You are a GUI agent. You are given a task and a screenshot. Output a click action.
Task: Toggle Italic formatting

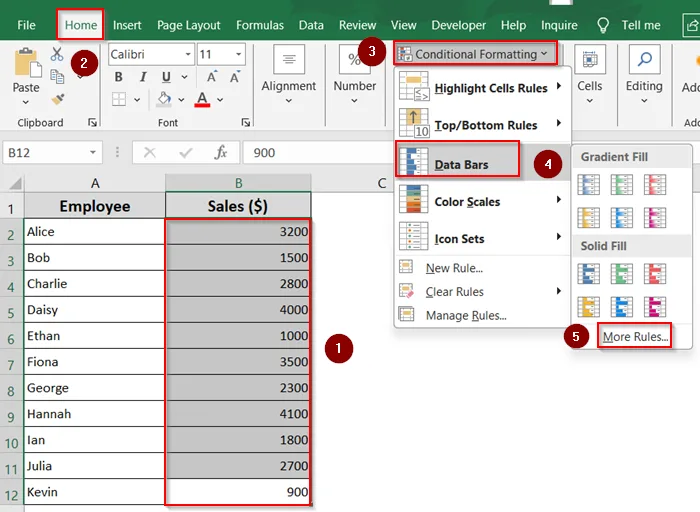pyautogui.click(x=143, y=77)
